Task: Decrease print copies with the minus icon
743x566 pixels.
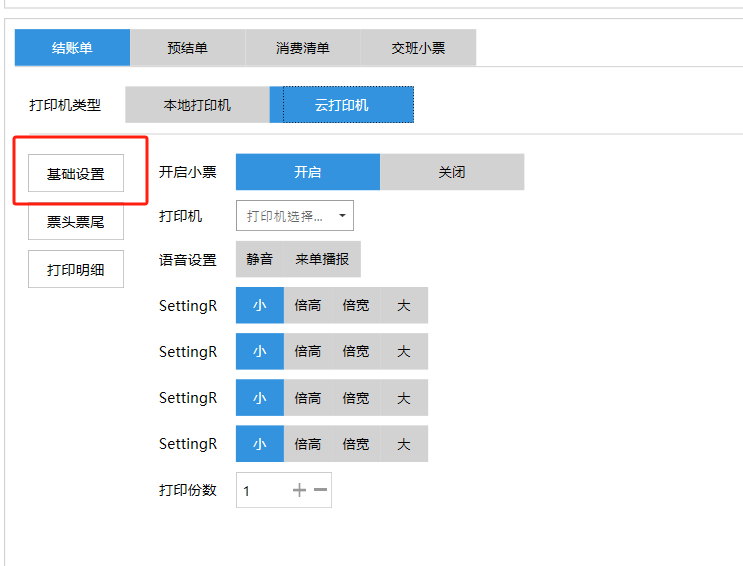Action: click(x=320, y=490)
